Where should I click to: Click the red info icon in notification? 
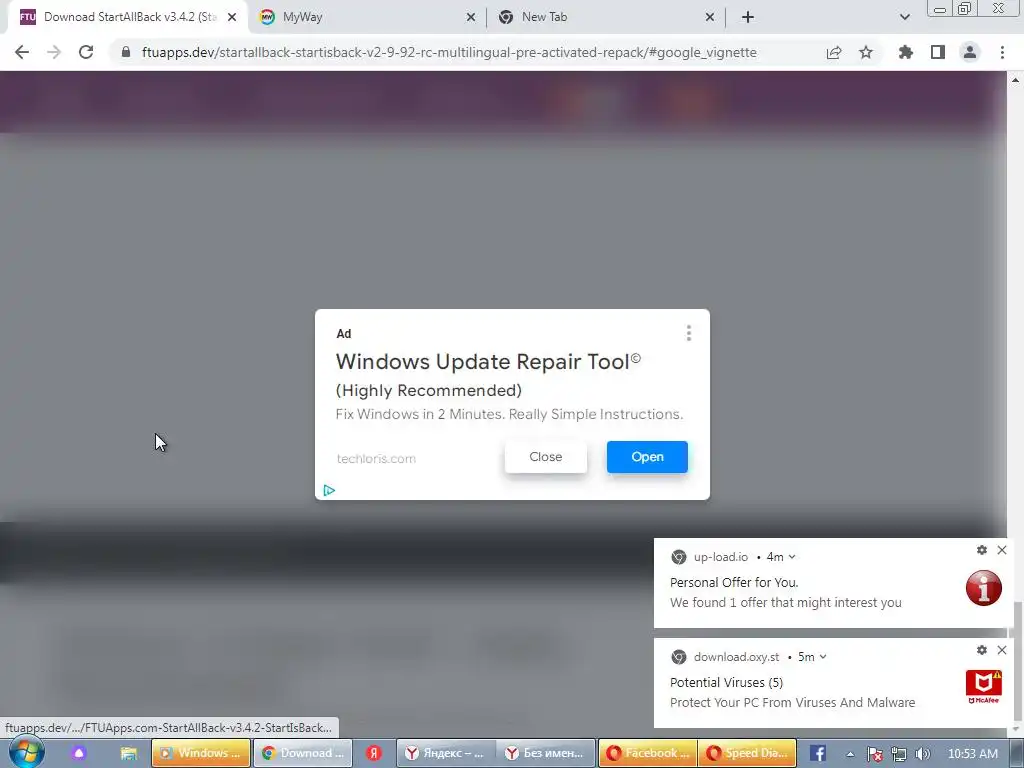[x=984, y=588]
